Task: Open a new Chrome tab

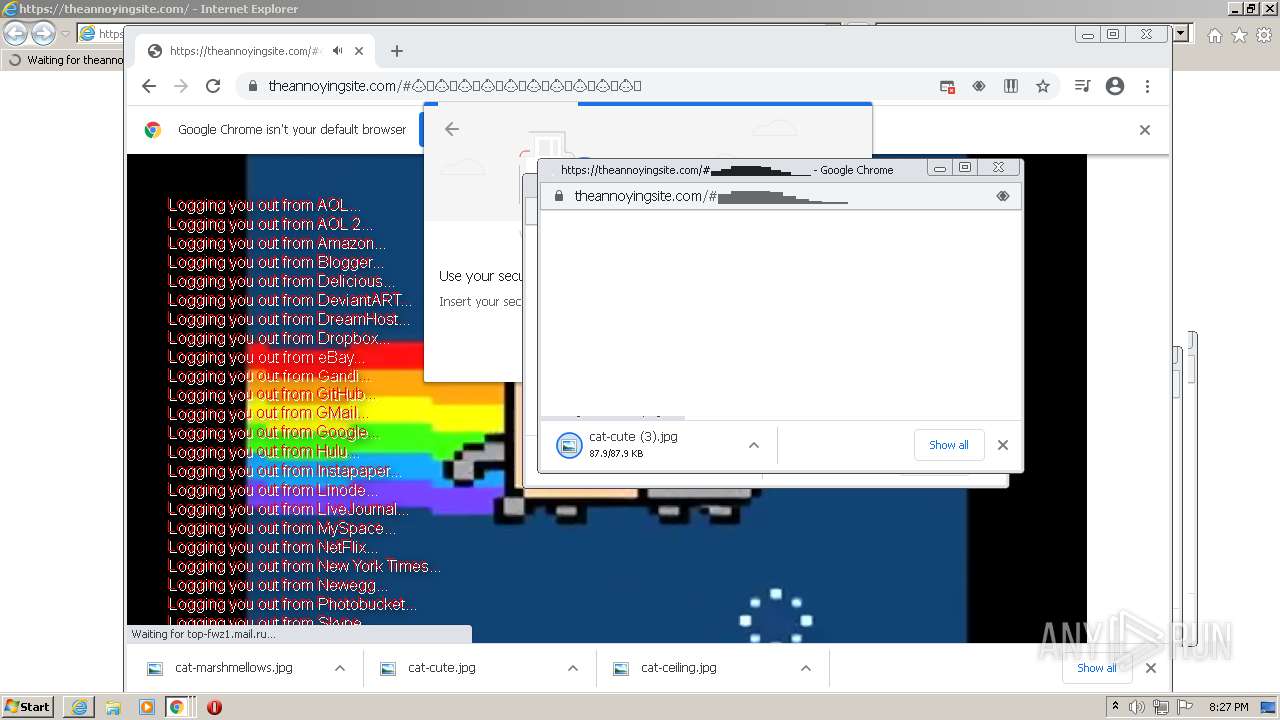Action: [x=397, y=51]
